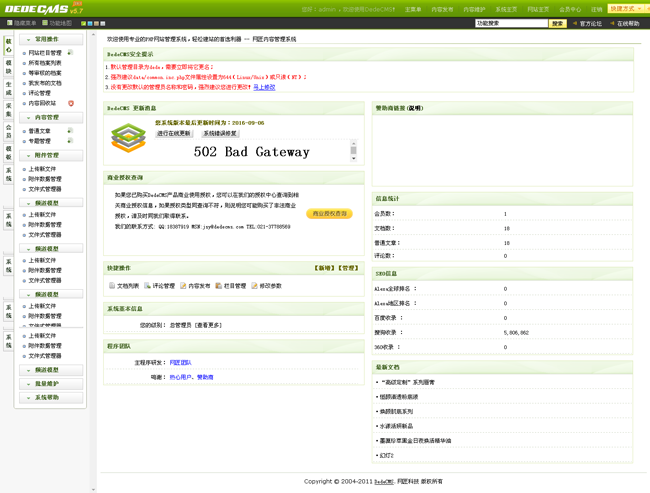
Task: Open 内容维护 in the top navigation
Action: 474,9
